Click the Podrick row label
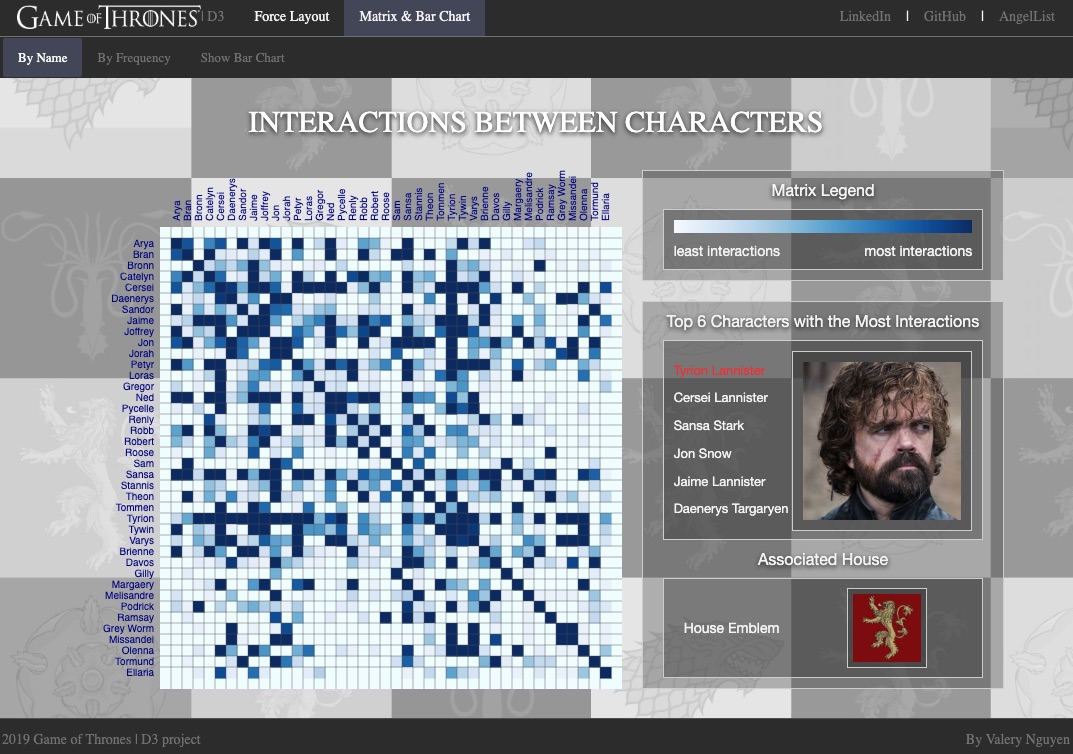The height and width of the screenshot is (754, 1073). (x=138, y=606)
